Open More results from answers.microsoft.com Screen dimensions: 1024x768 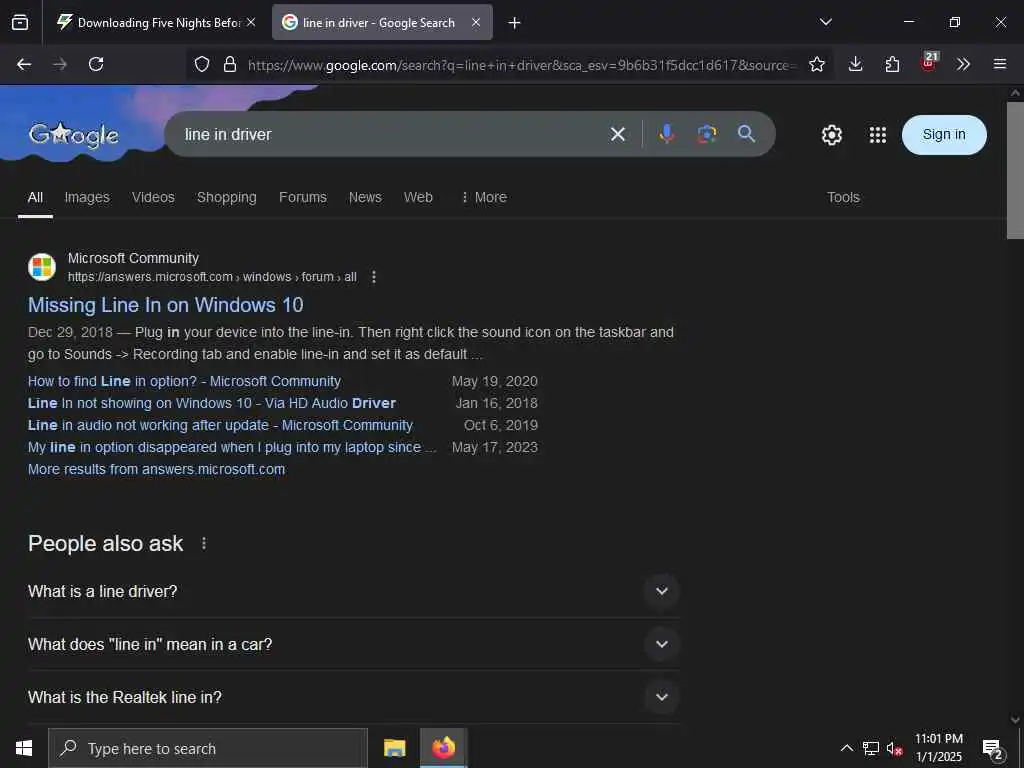[156, 470]
